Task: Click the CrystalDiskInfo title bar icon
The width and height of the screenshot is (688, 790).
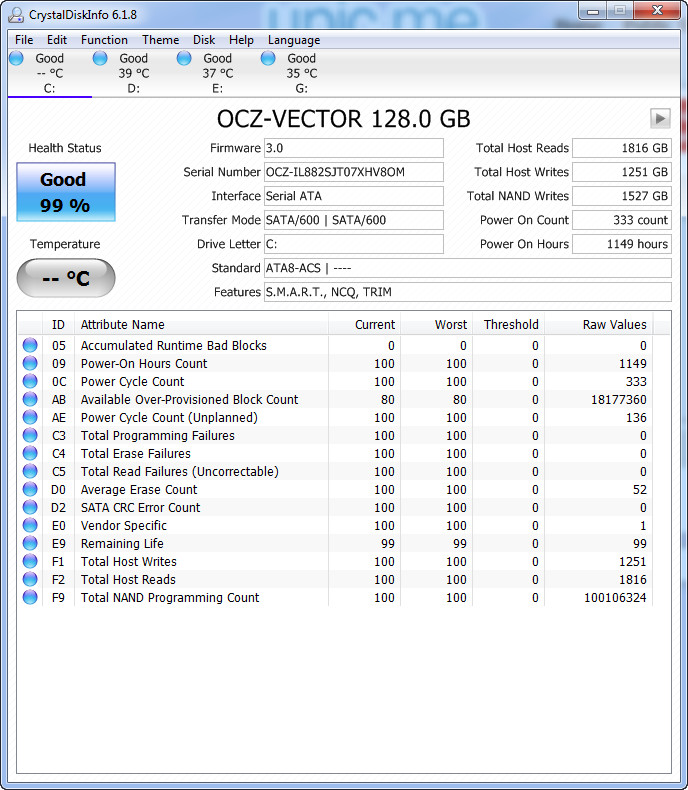Action: tap(16, 15)
